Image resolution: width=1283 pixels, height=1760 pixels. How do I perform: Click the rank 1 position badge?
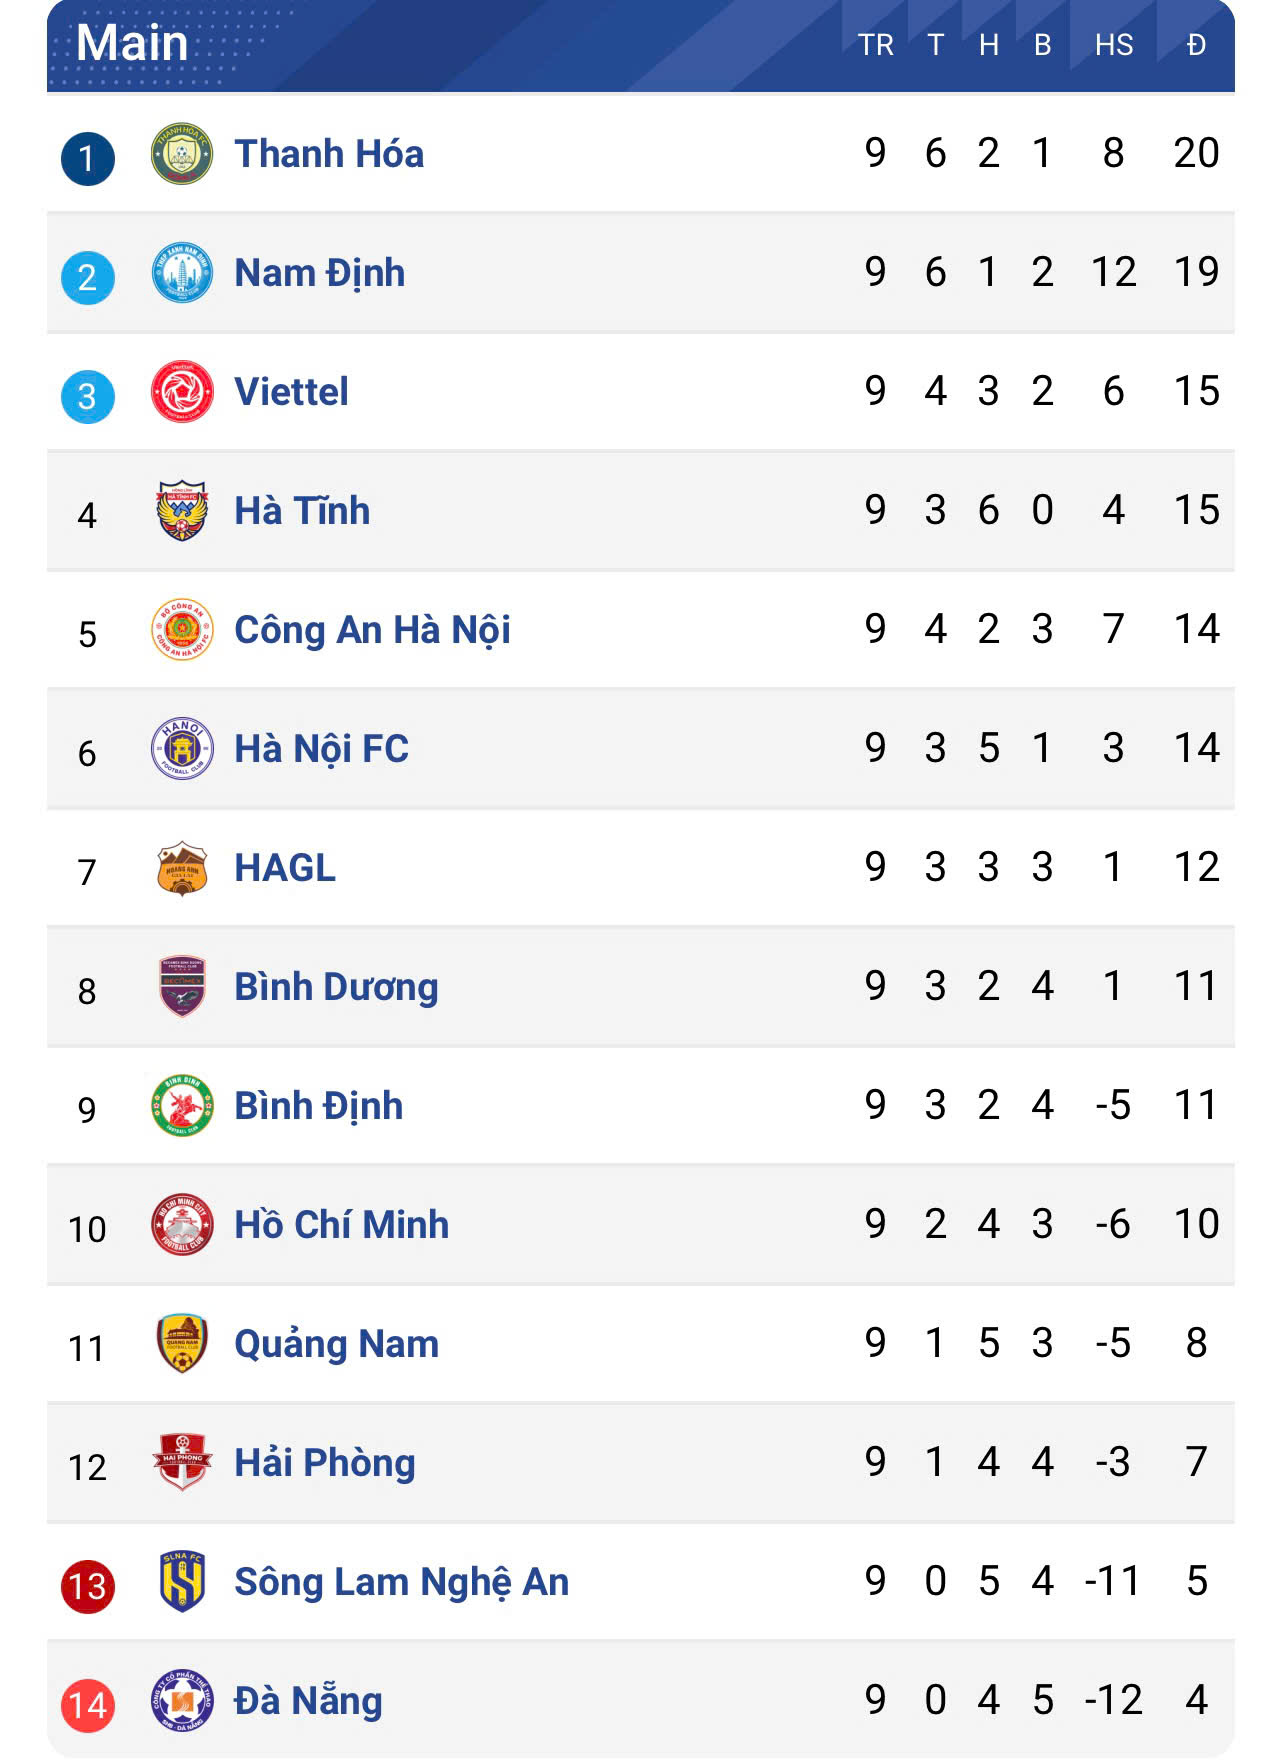pos(88,158)
